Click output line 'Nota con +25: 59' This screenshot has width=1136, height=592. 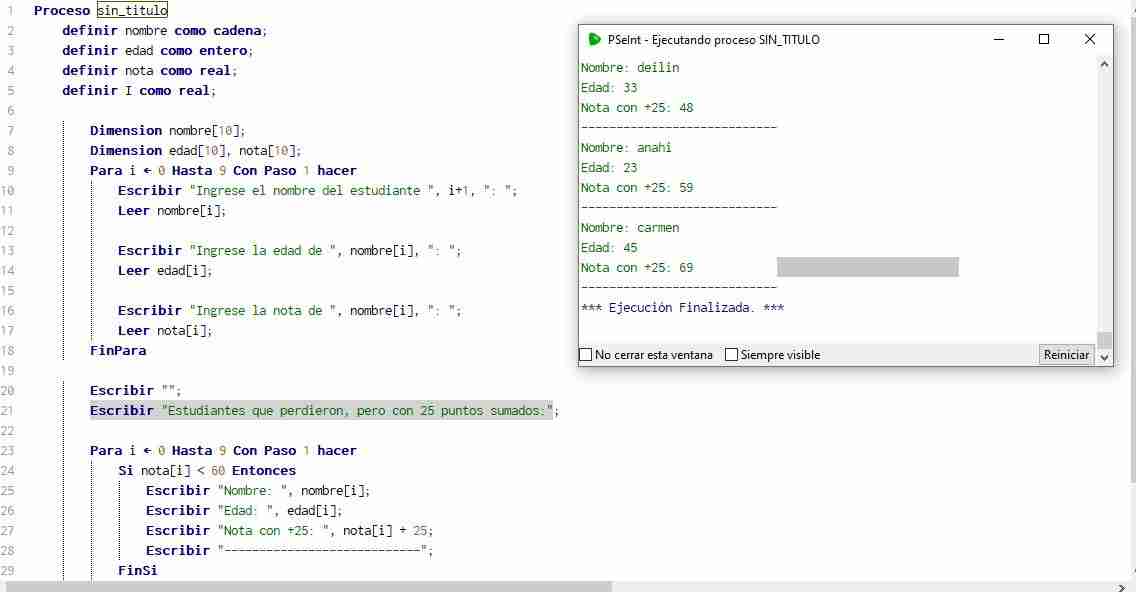tap(637, 188)
